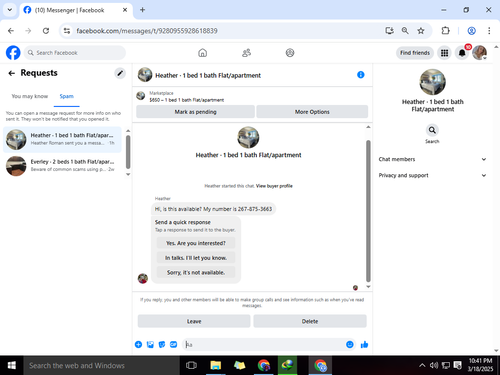The height and width of the screenshot is (375, 500).
Task: Open conversation information blue icon
Action: point(361,75)
